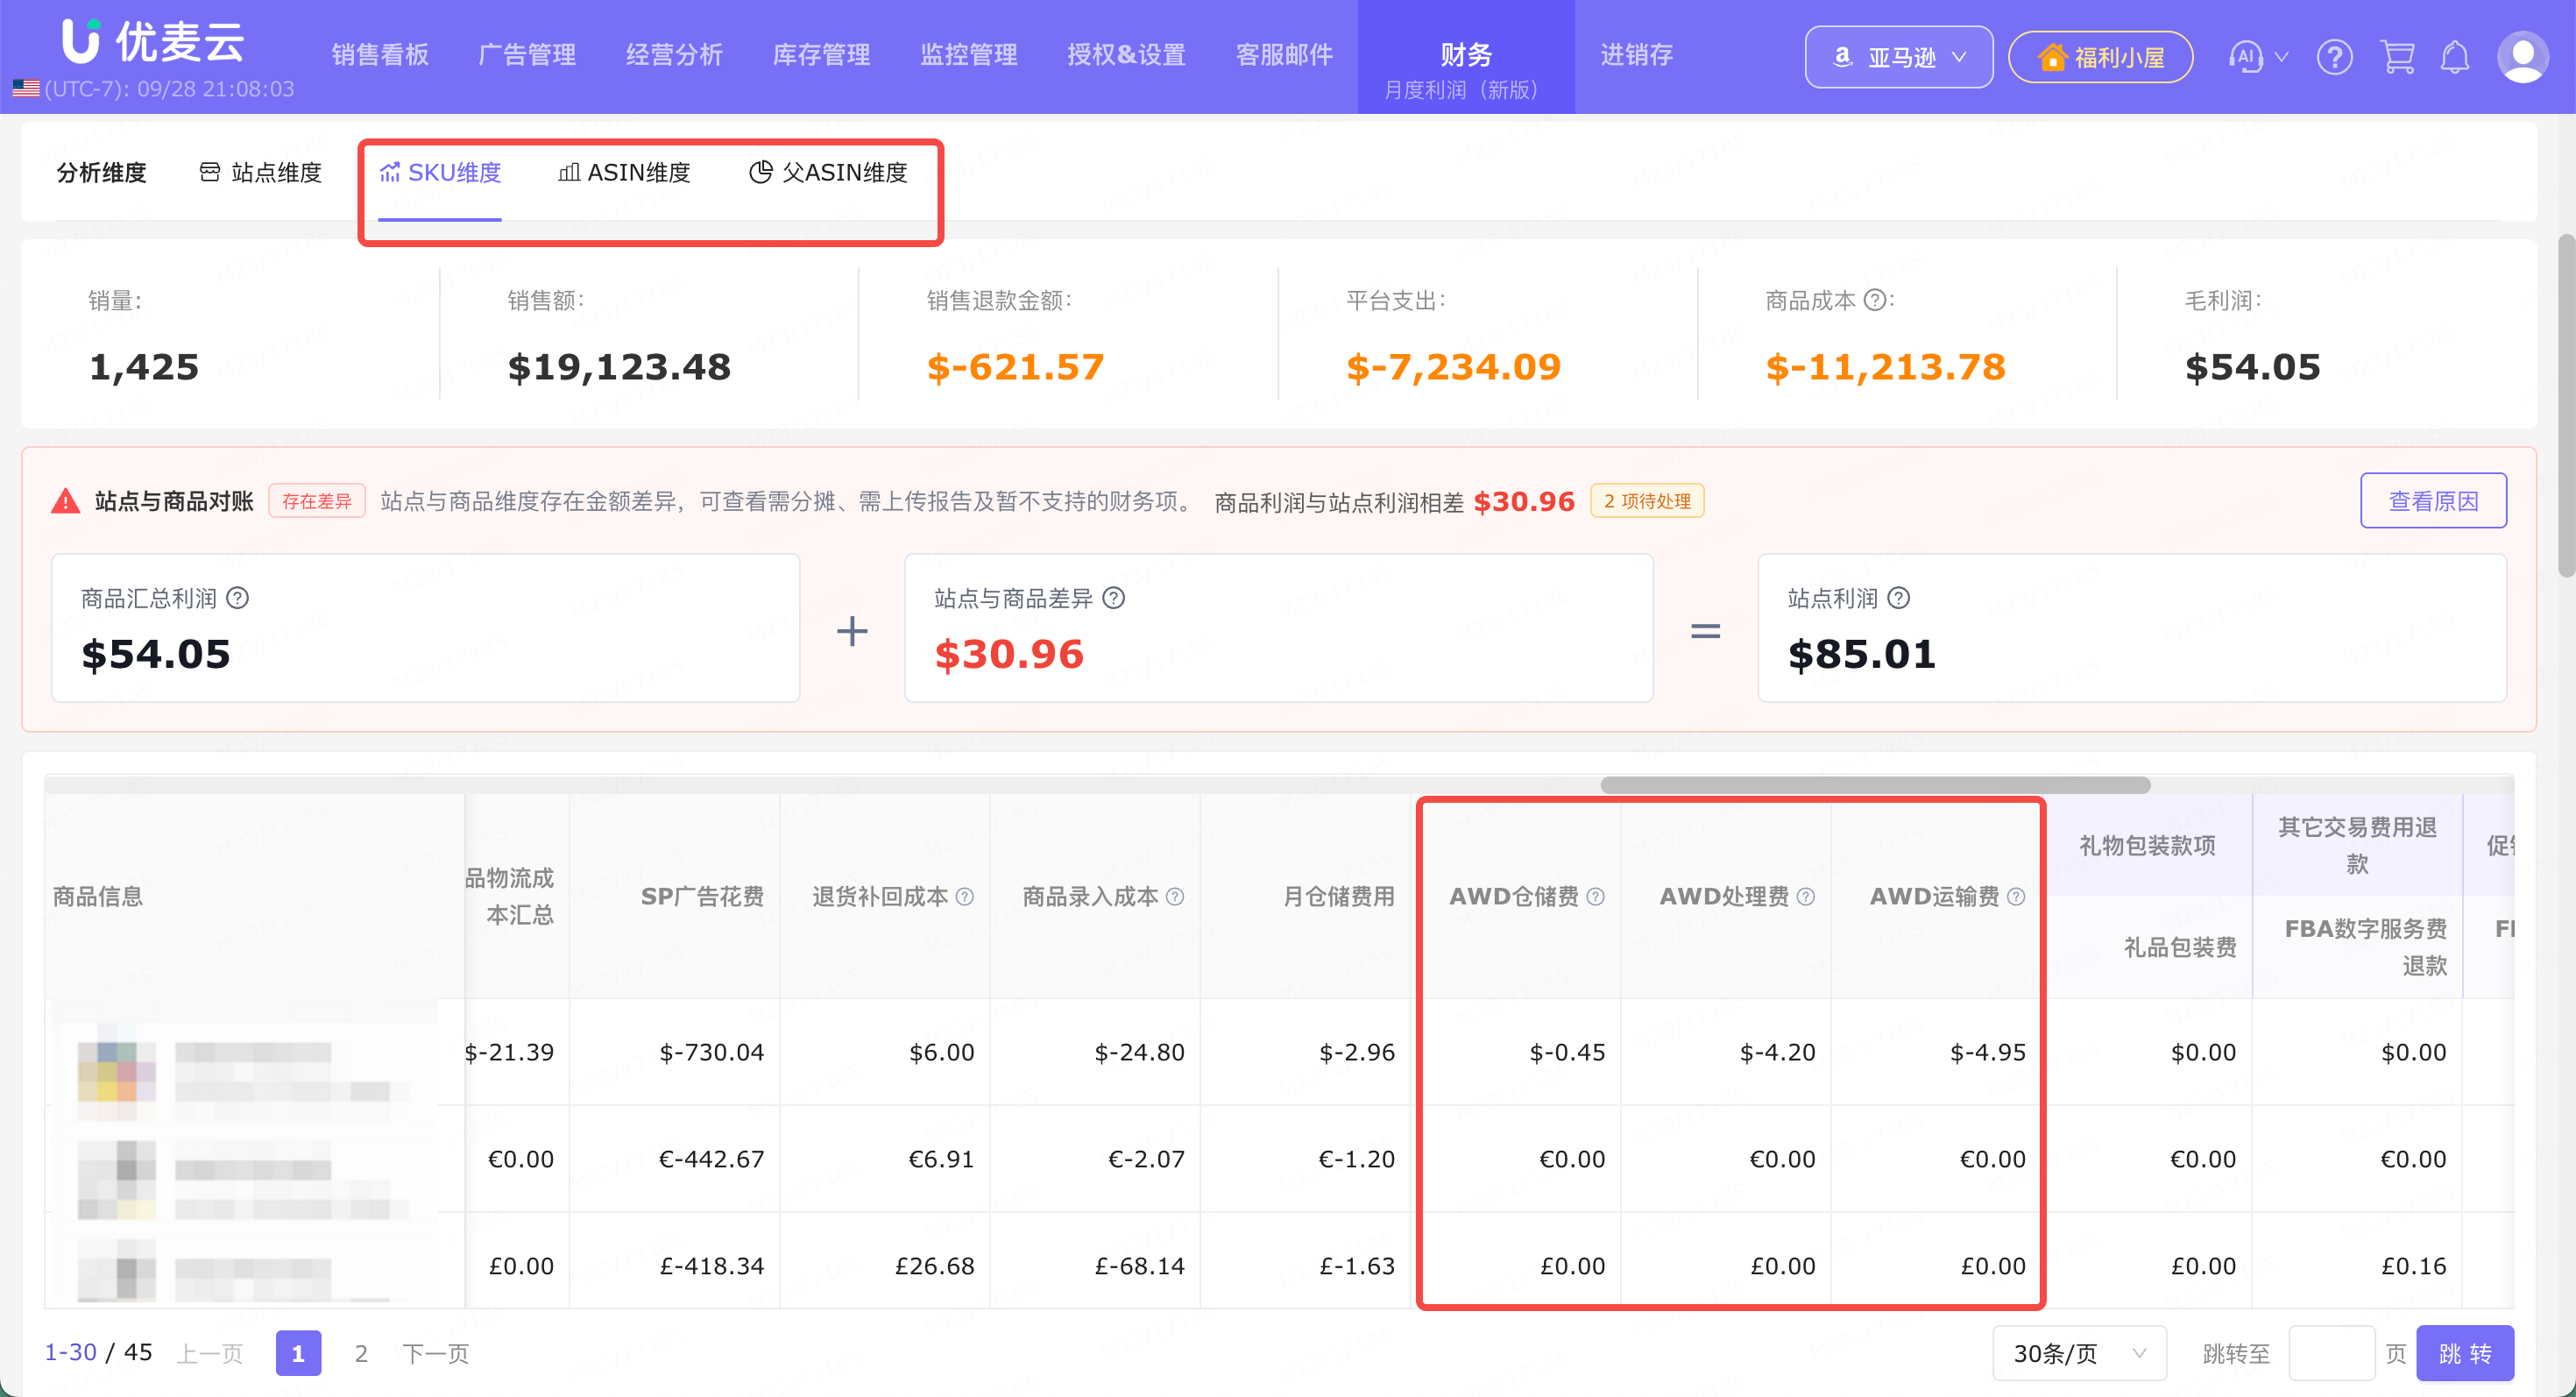Screen dimensions: 2576x1397
Task: Switch to the 站点维度 tab
Action: [261, 173]
